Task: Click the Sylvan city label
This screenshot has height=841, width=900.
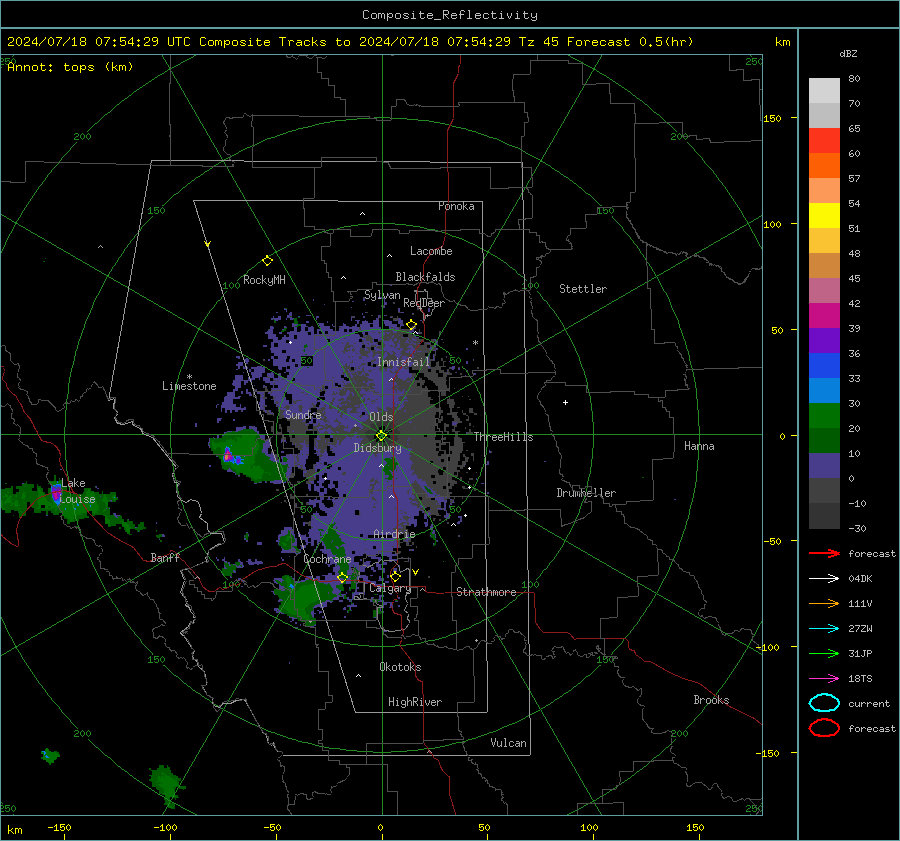Action: [x=382, y=295]
